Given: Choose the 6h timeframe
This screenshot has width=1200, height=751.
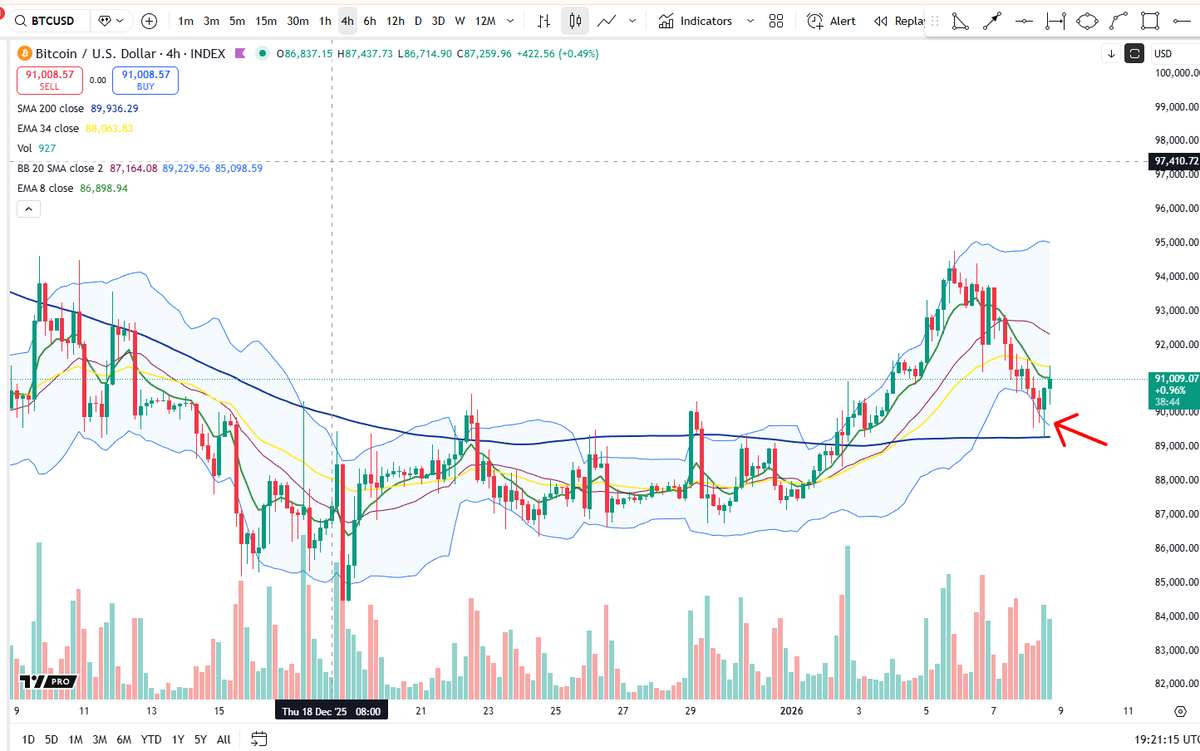Looking at the screenshot, I should [x=370, y=20].
